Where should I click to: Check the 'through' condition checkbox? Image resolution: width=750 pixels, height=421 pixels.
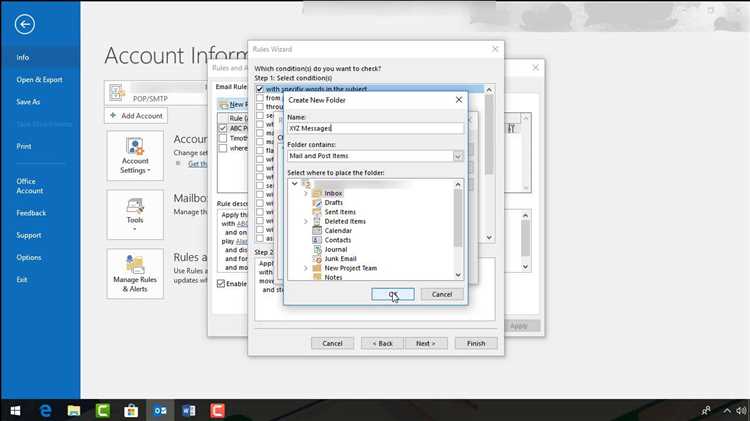coord(260,106)
